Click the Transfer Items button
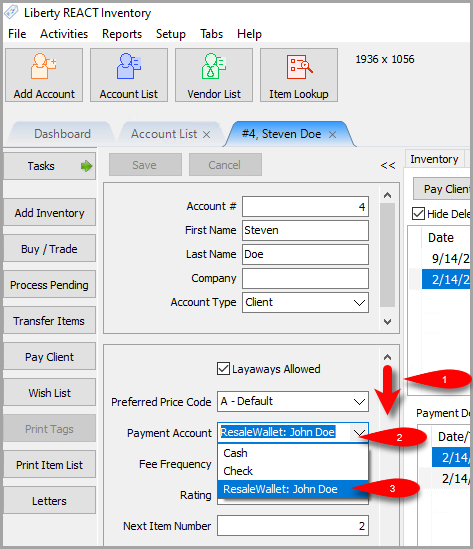Screen dimensions: 473x549 [49, 321]
